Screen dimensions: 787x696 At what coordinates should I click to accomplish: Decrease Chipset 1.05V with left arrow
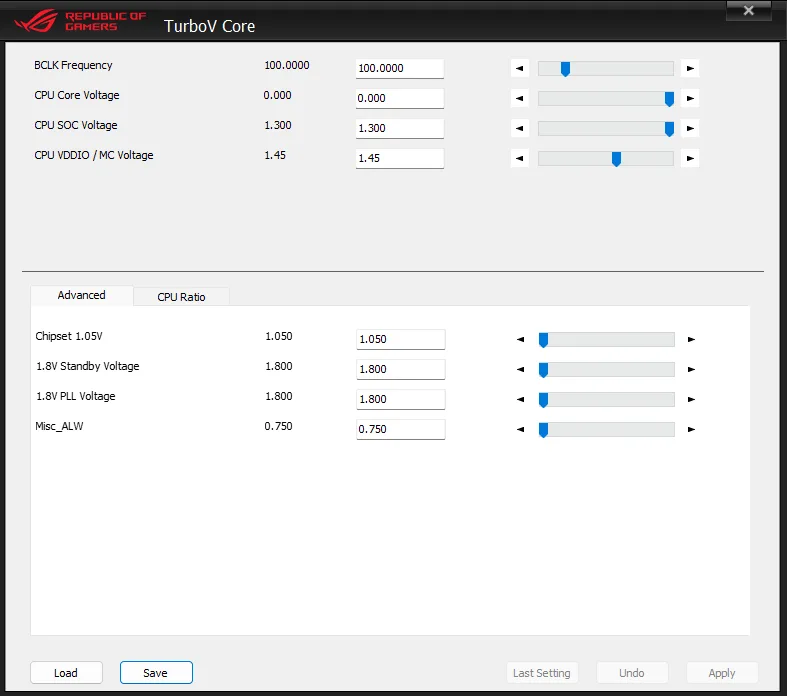pos(520,340)
